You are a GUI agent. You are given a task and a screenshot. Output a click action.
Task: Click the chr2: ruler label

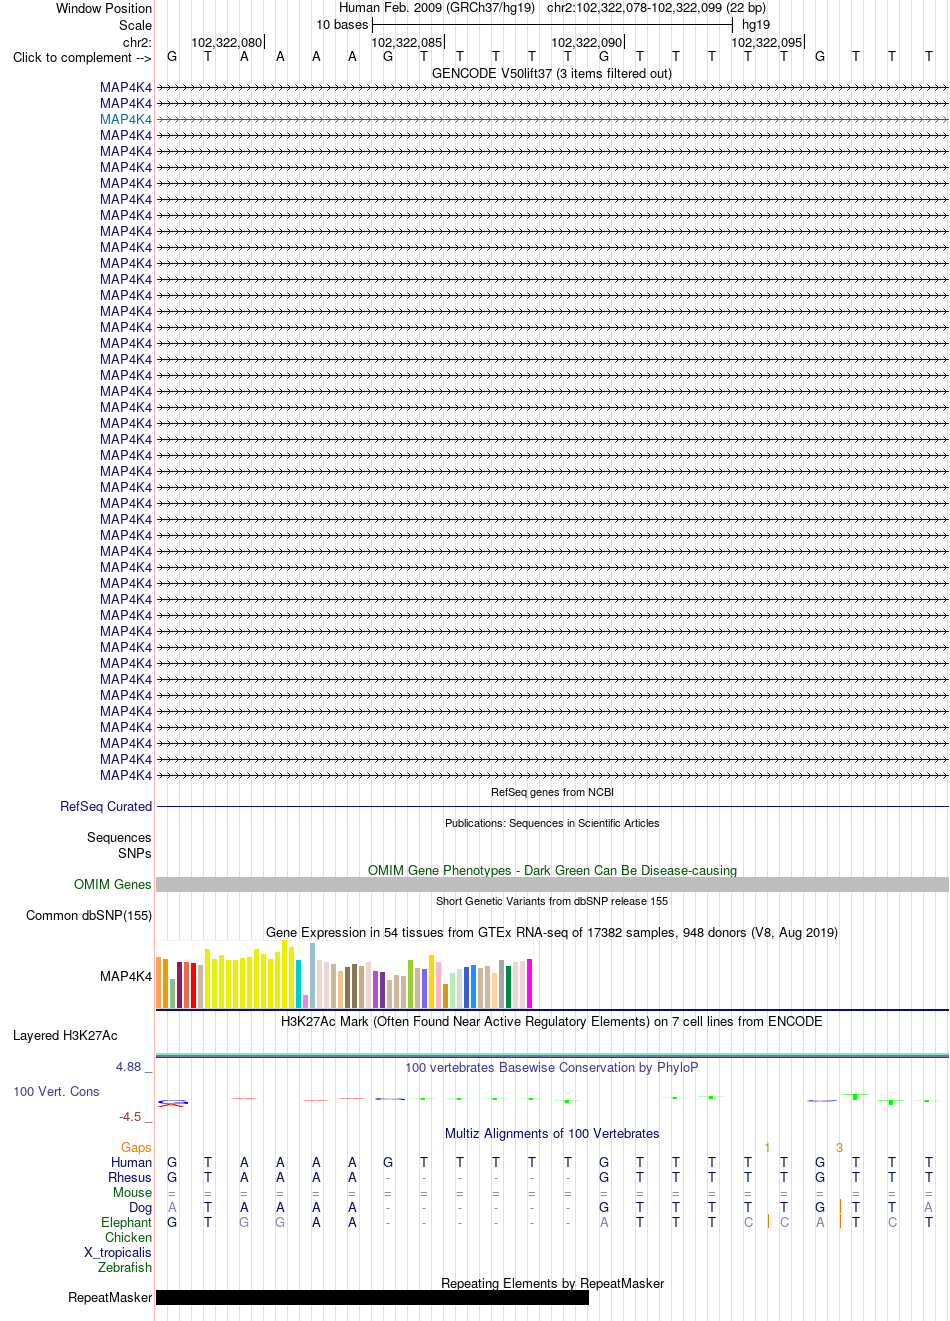tap(137, 42)
